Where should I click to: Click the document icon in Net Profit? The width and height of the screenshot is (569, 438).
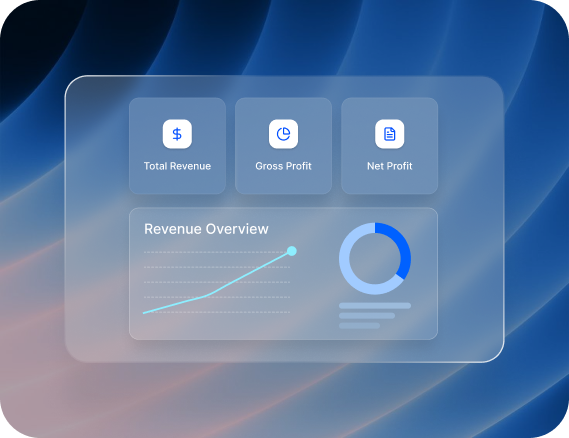coord(389,134)
